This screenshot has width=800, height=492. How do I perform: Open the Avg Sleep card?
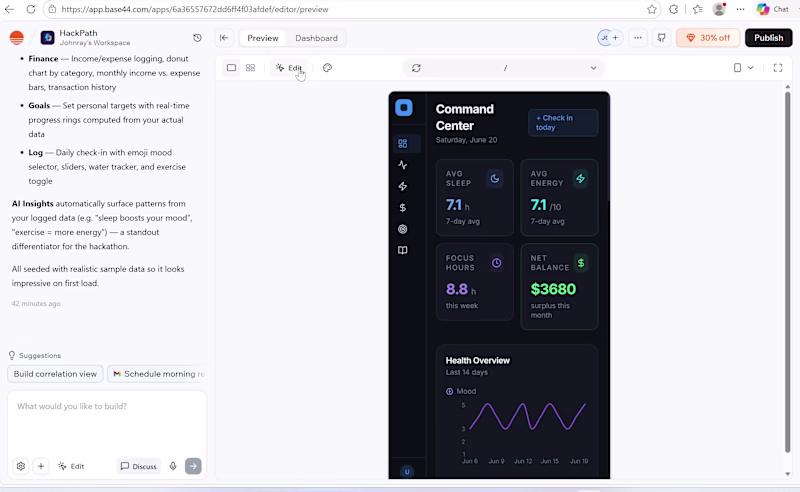(x=474, y=198)
